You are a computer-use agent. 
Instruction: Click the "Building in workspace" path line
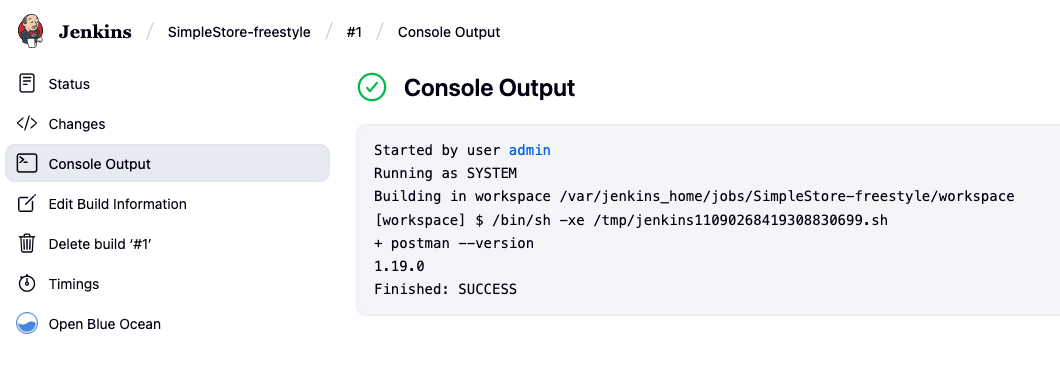click(x=694, y=197)
